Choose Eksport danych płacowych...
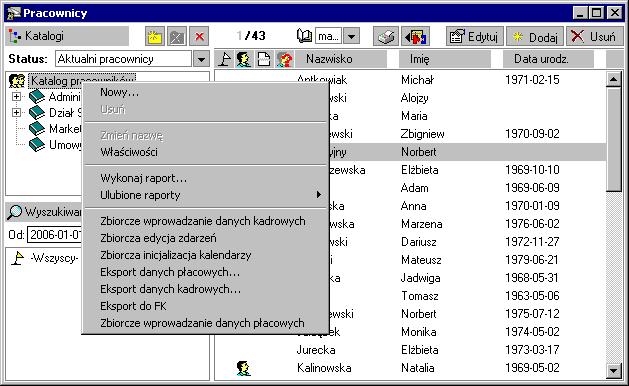This screenshot has height=386, width=629. click(205, 272)
